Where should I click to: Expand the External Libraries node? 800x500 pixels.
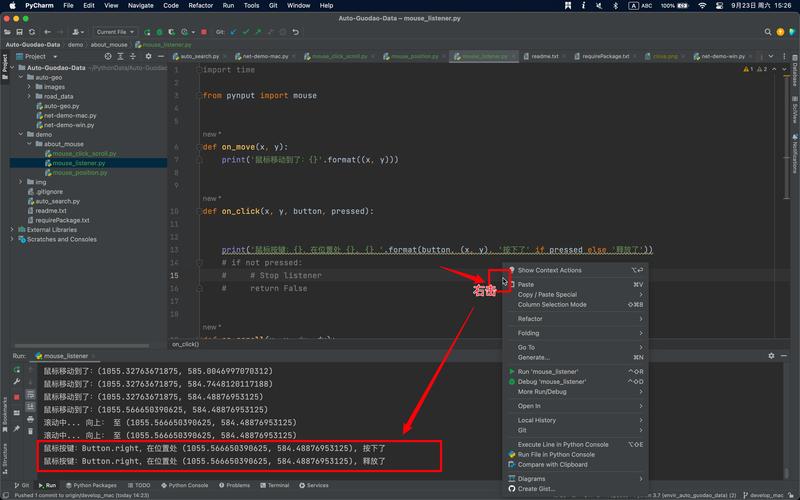[12, 230]
